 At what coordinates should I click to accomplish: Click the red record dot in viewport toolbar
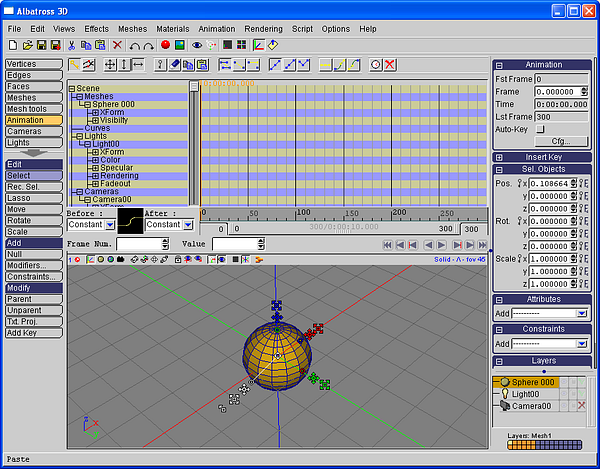77,259
